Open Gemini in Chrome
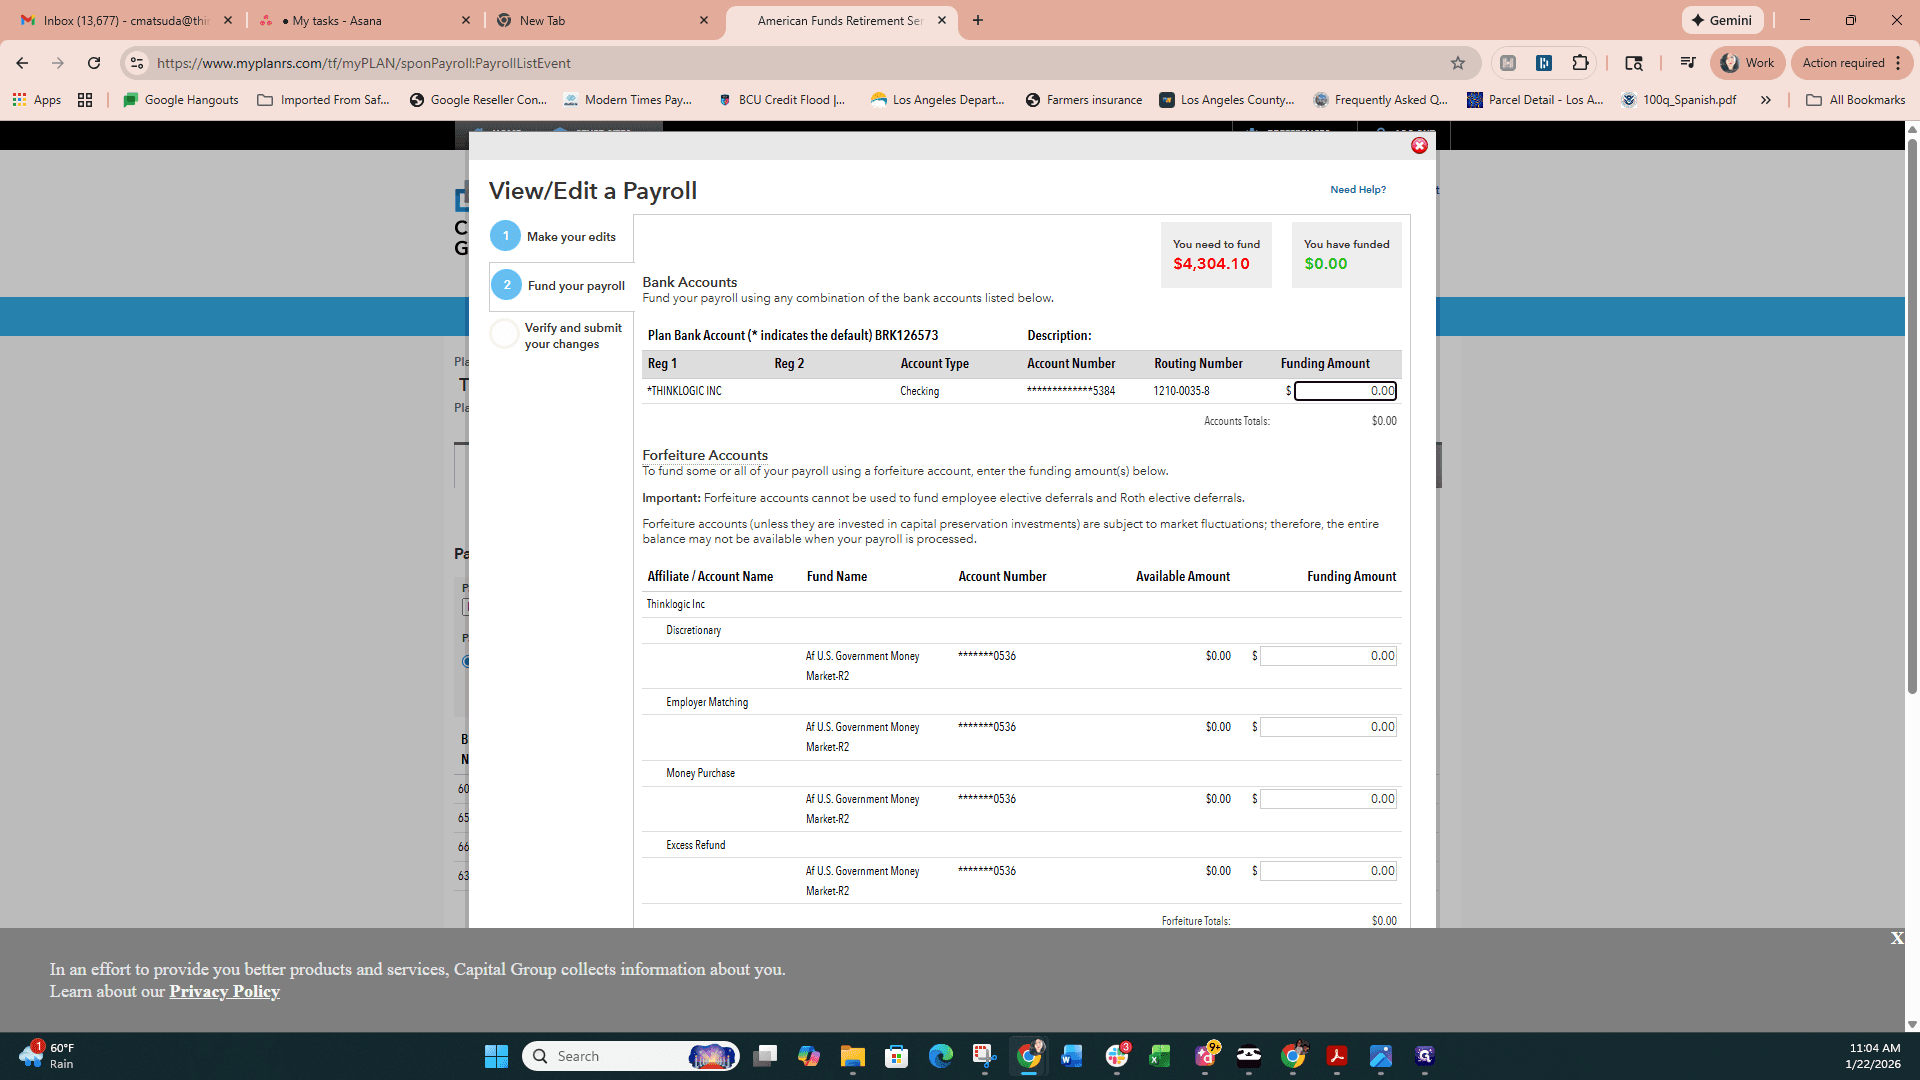The image size is (1920, 1080). [1722, 20]
